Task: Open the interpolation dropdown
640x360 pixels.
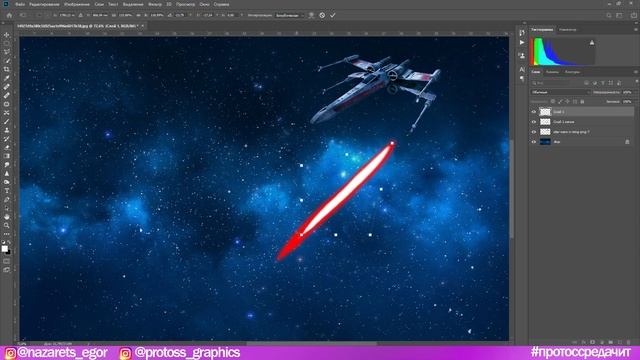Action: 290,15
